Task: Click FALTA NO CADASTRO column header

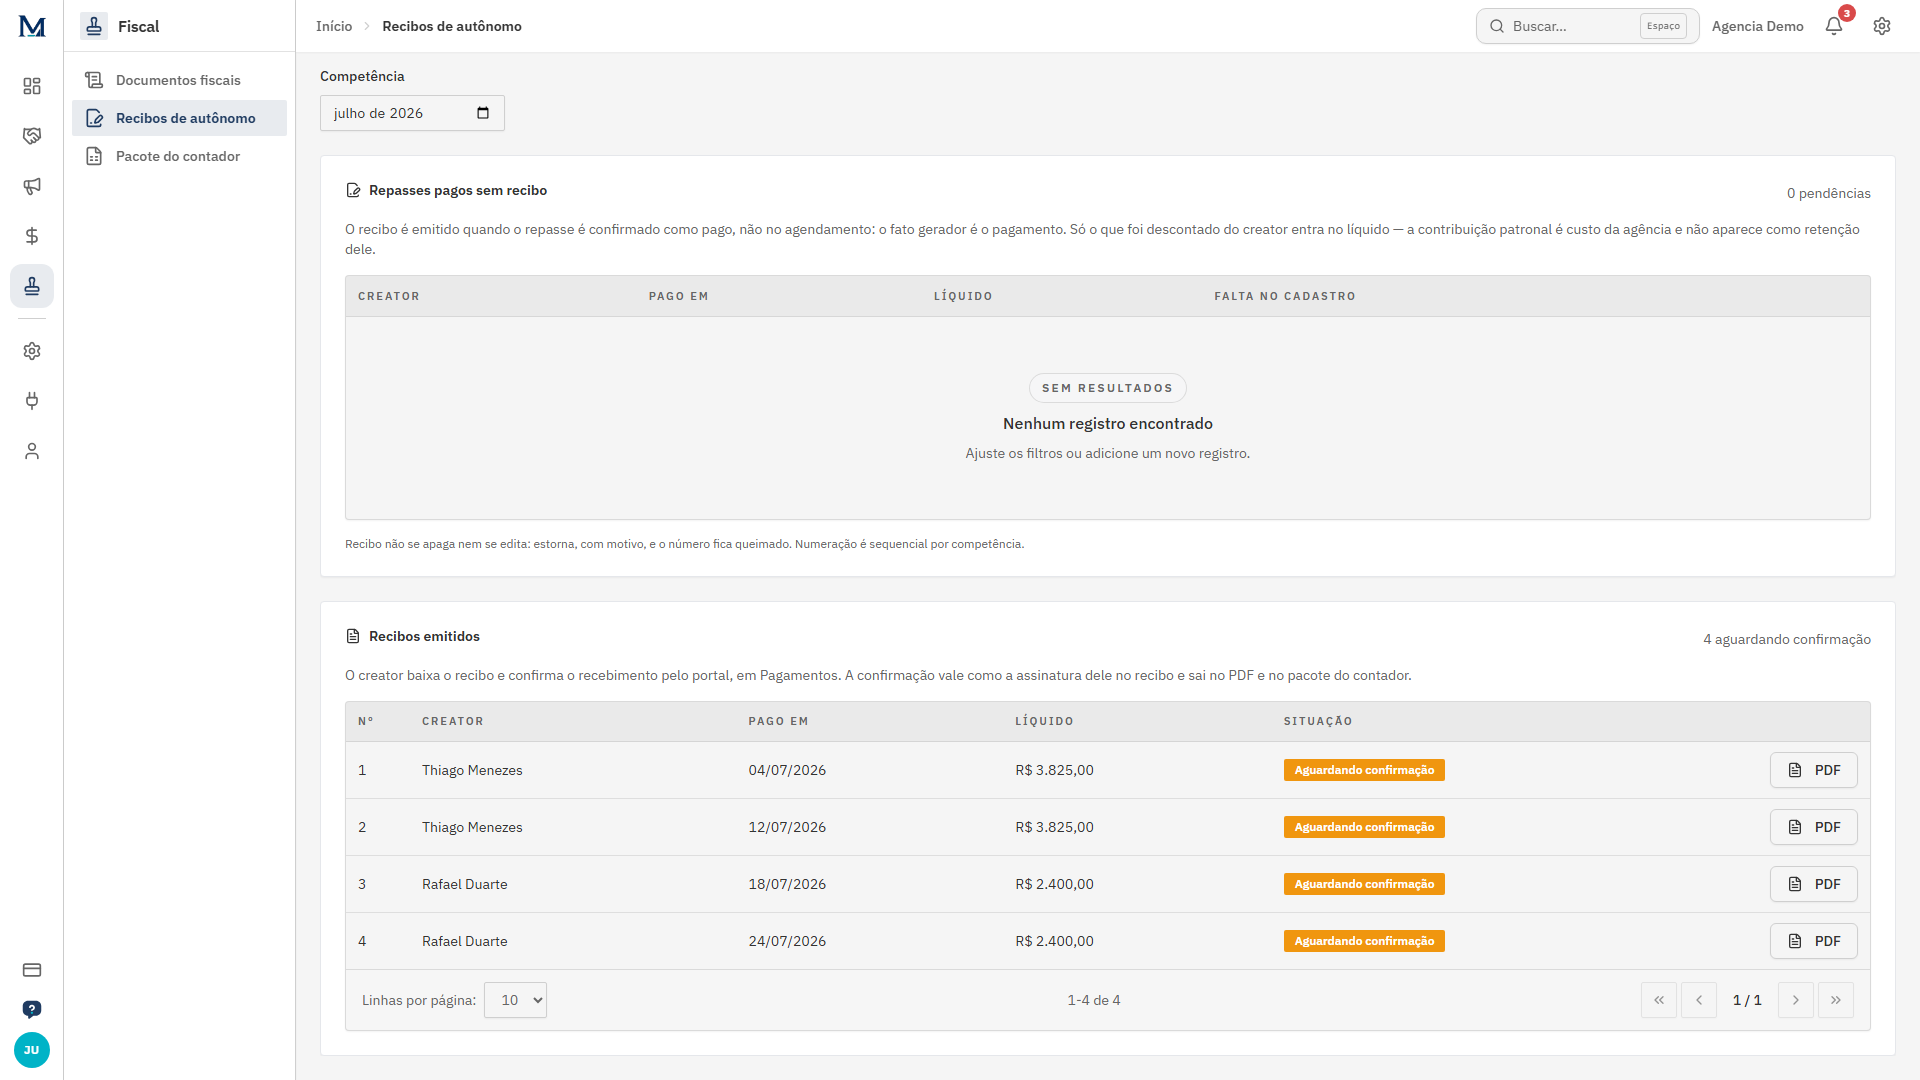Action: click(x=1285, y=296)
